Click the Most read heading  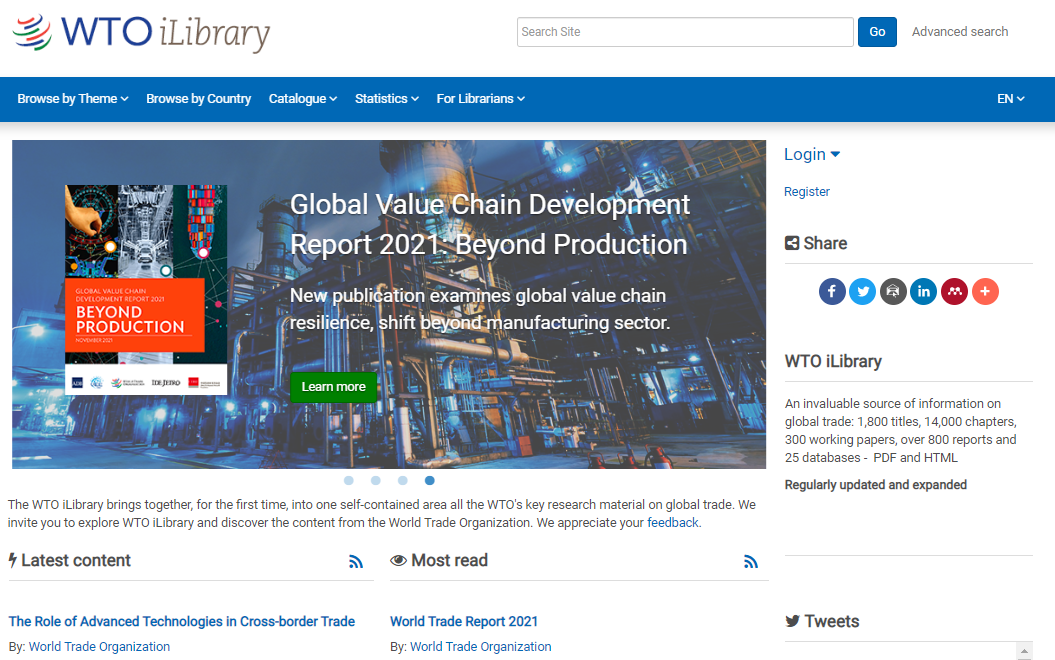[x=439, y=560]
